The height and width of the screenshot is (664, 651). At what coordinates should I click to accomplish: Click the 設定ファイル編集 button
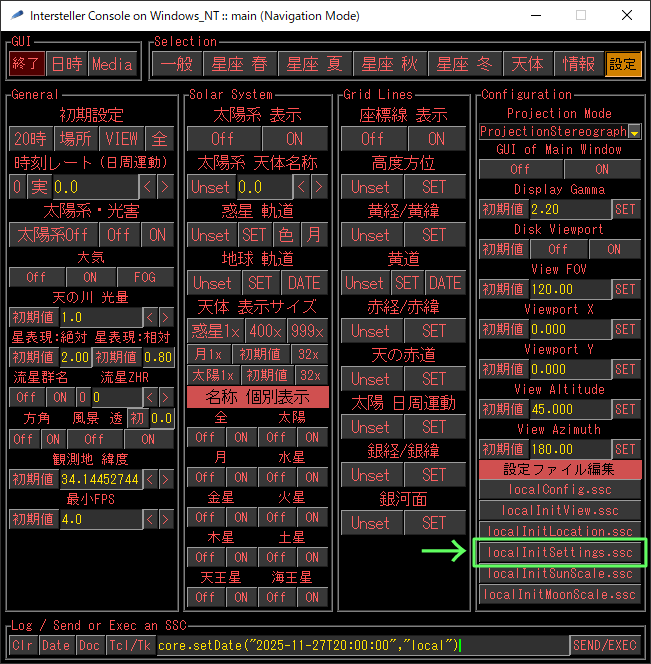point(559,469)
